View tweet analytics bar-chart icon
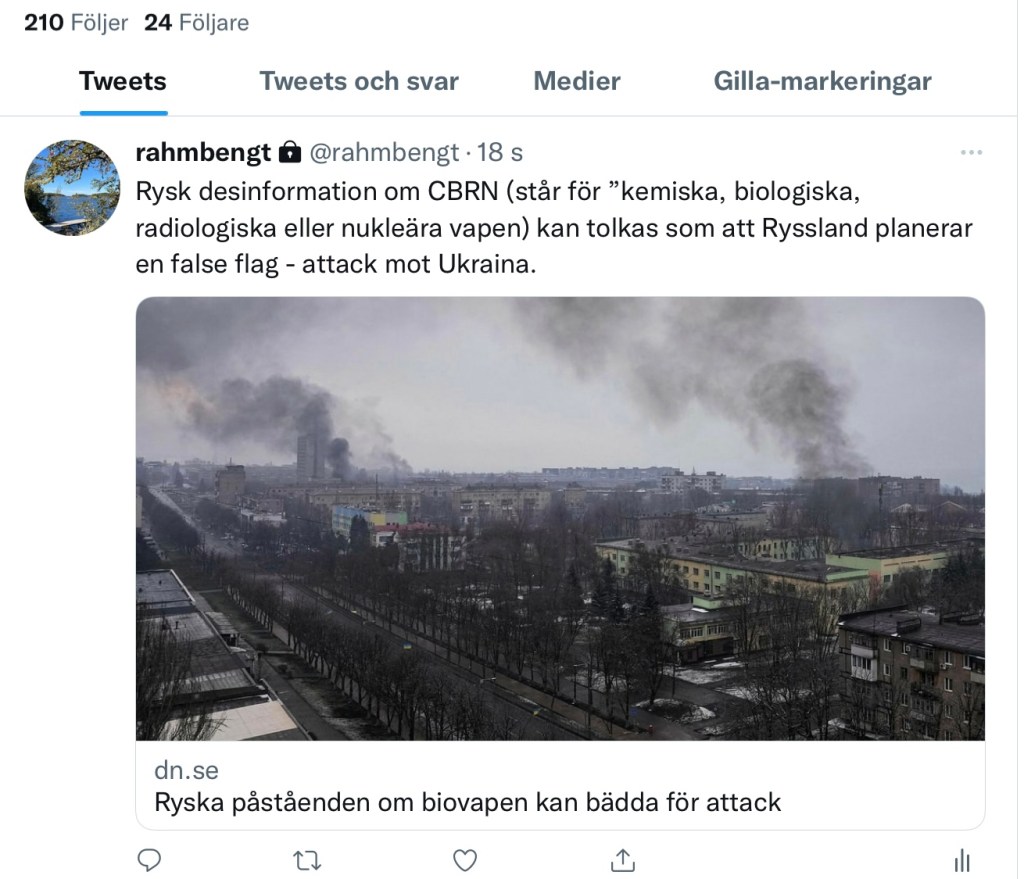This screenshot has height=879, width=1024. coord(963,859)
